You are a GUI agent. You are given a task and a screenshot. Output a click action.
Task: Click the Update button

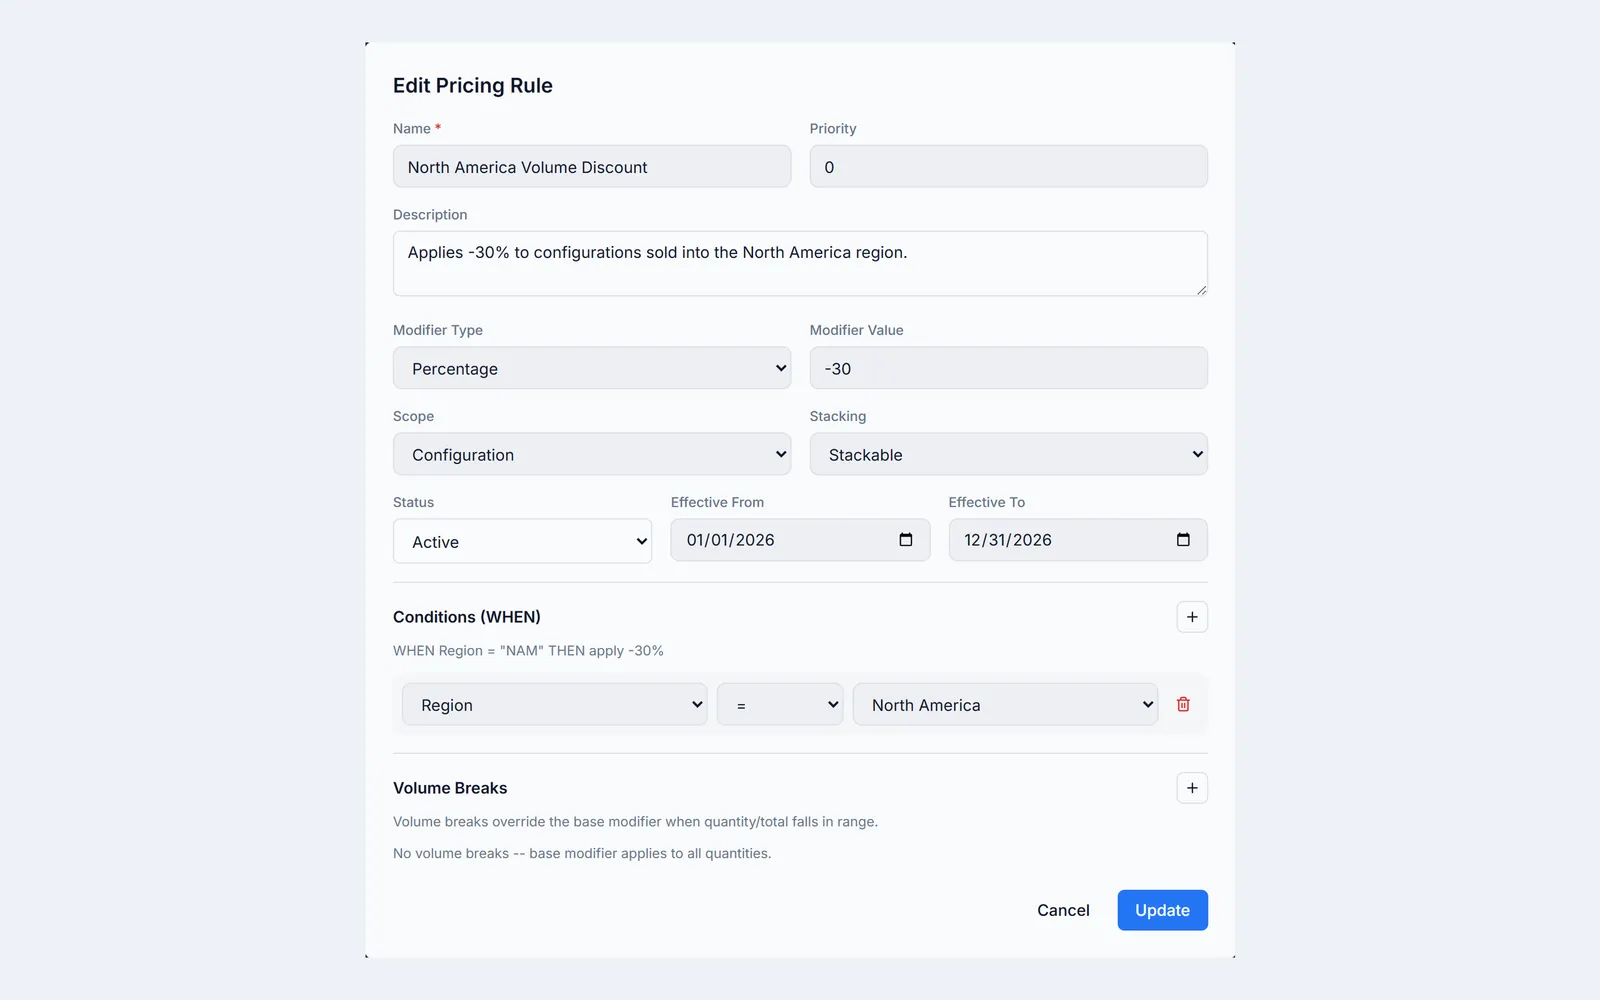tap(1162, 910)
